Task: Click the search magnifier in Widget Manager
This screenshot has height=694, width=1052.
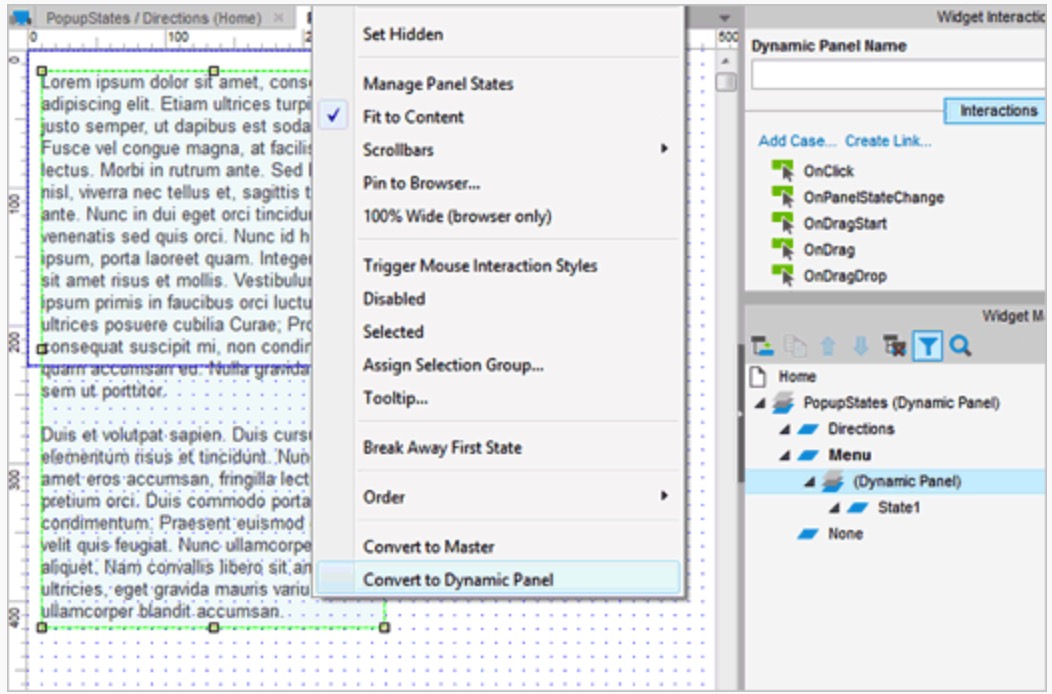Action: (x=960, y=346)
